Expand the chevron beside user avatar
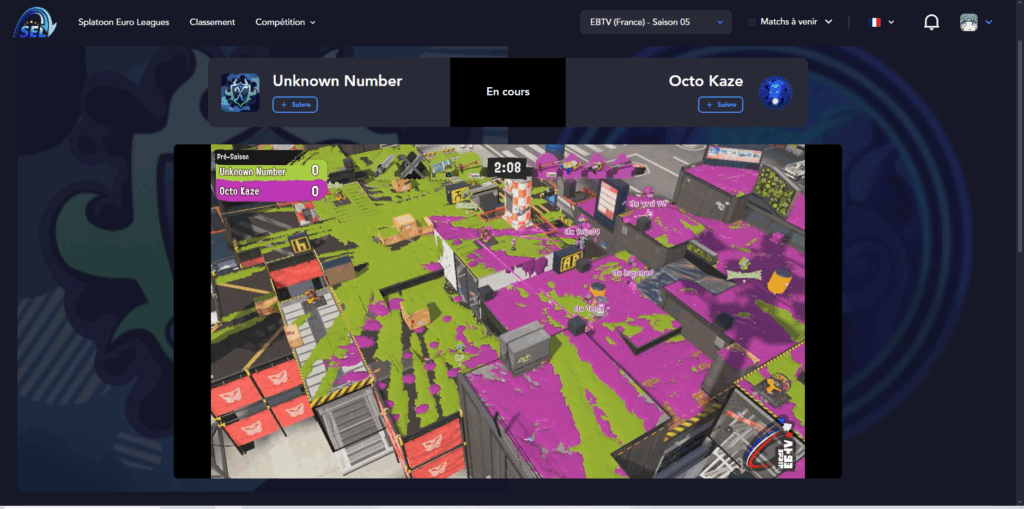1024x509 pixels. (x=989, y=22)
